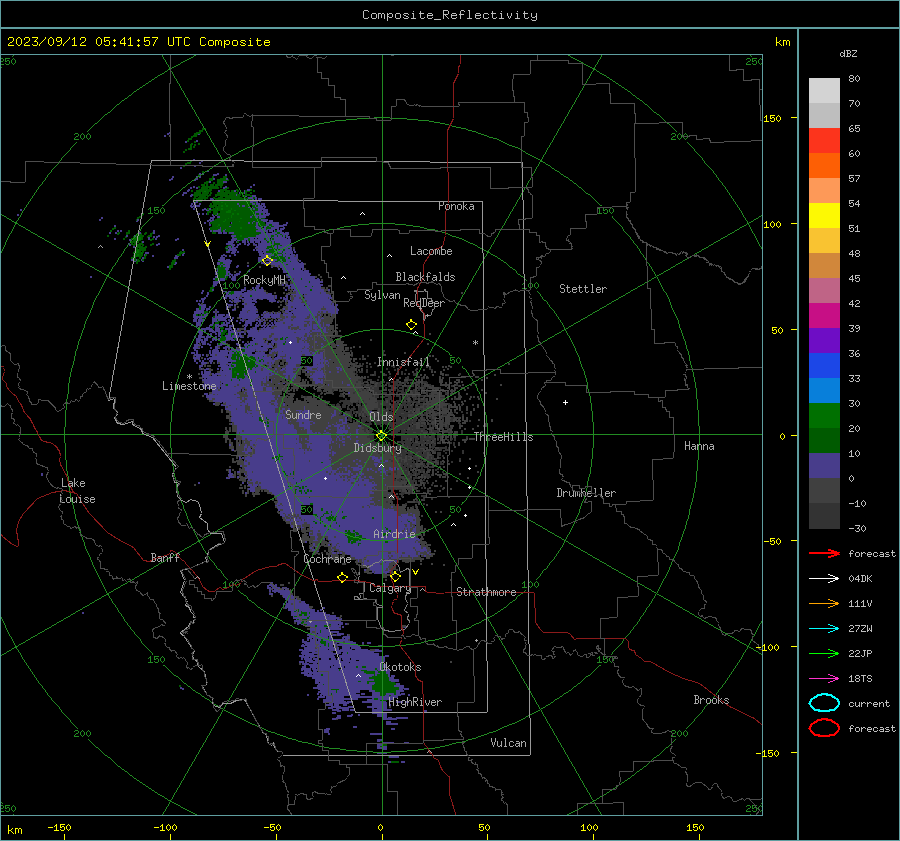Screen dimensions: 900x841
Task: Click the ThreeHills town label
Action: tap(503, 437)
